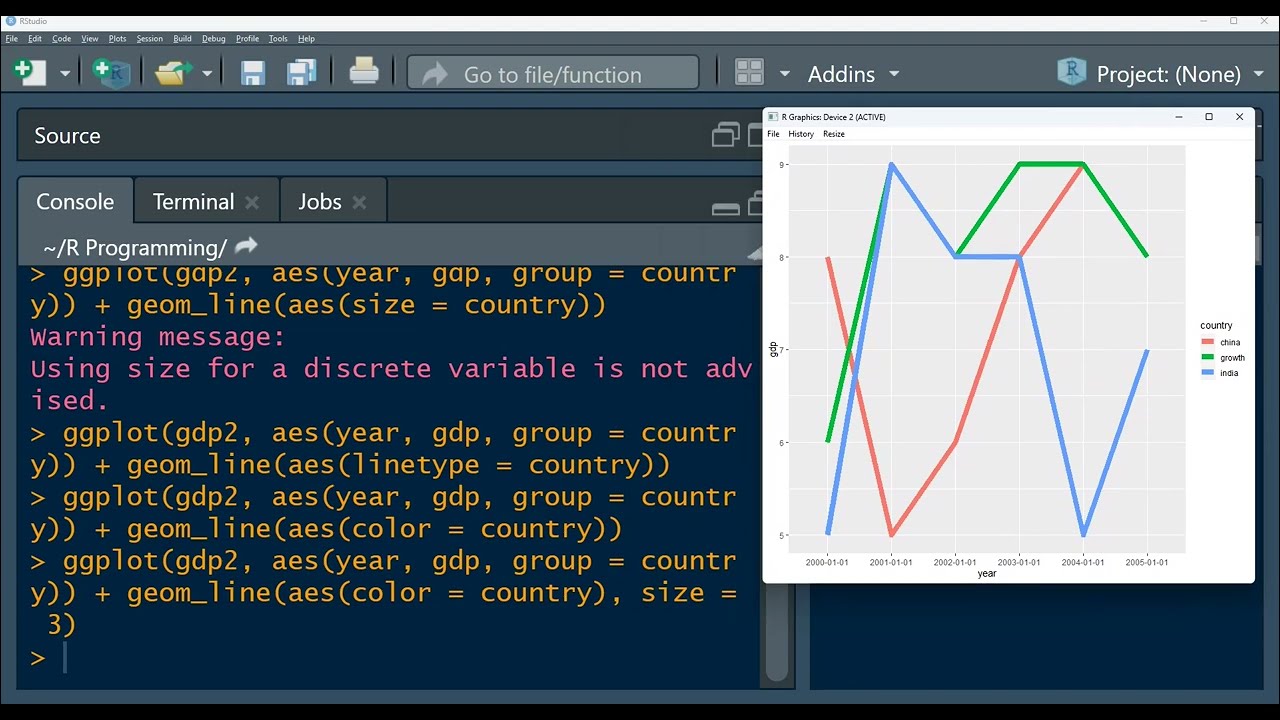Close the Jobs tab

pyautogui.click(x=359, y=202)
